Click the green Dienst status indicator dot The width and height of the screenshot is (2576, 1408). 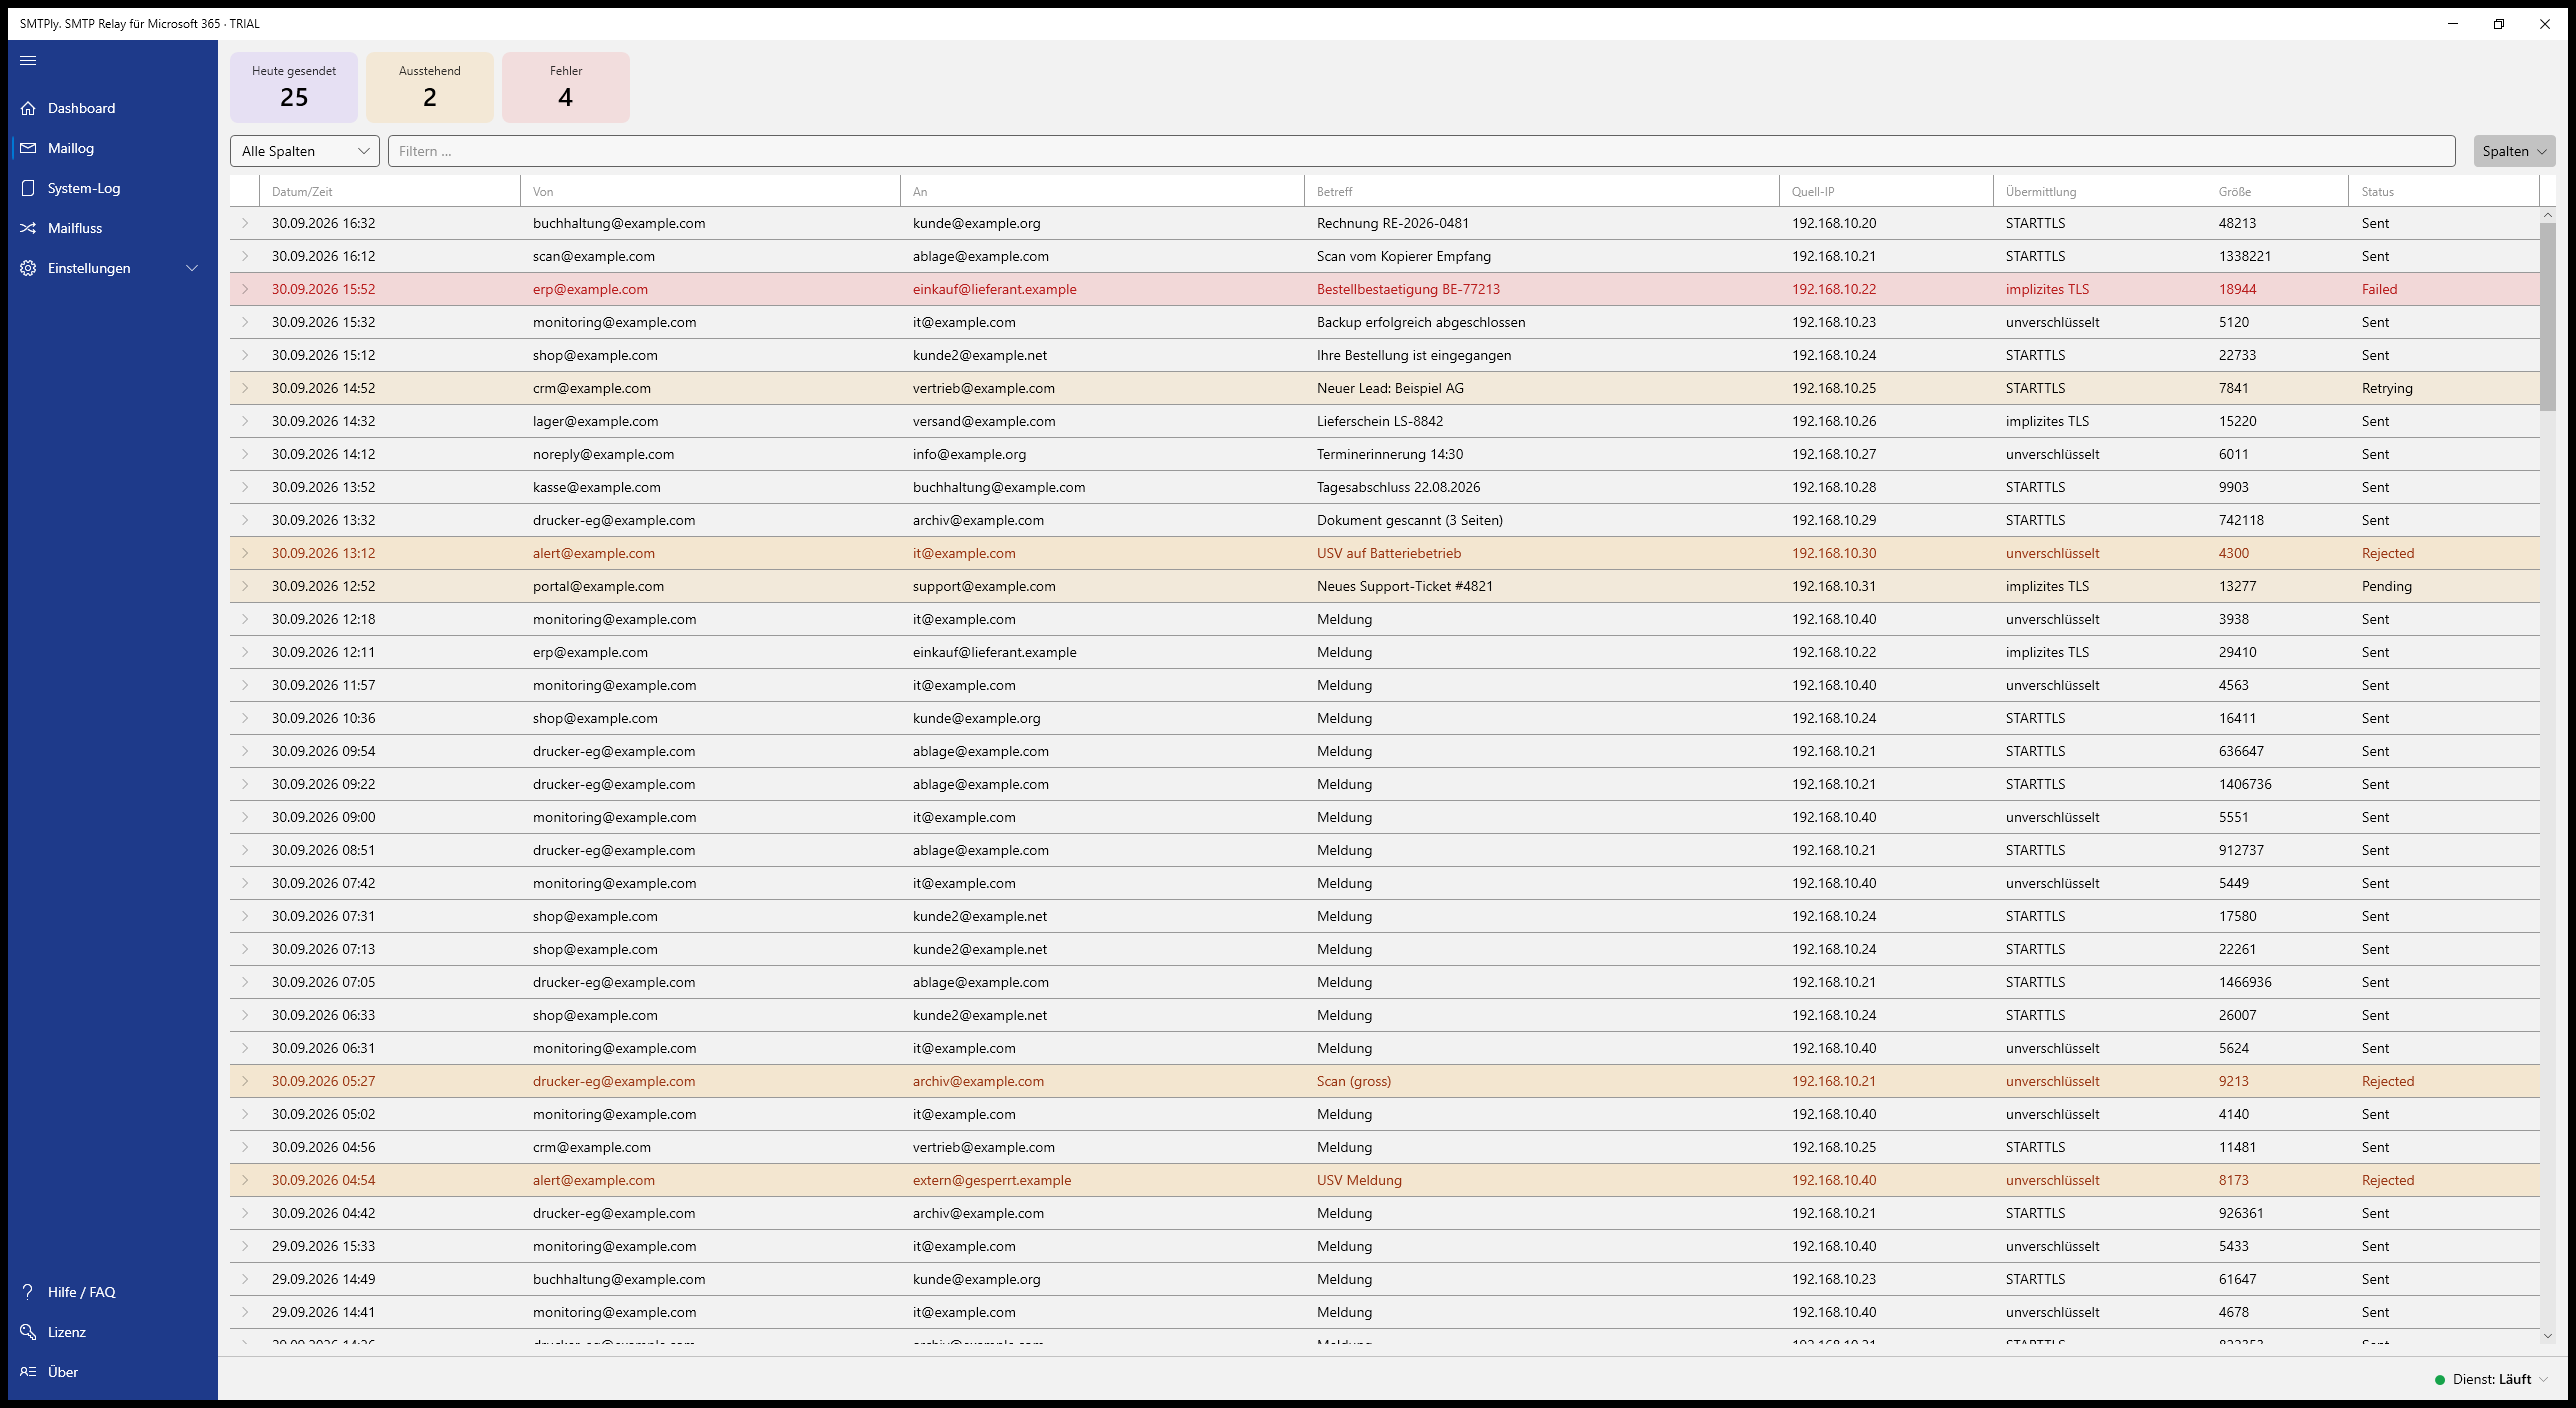2440,1379
